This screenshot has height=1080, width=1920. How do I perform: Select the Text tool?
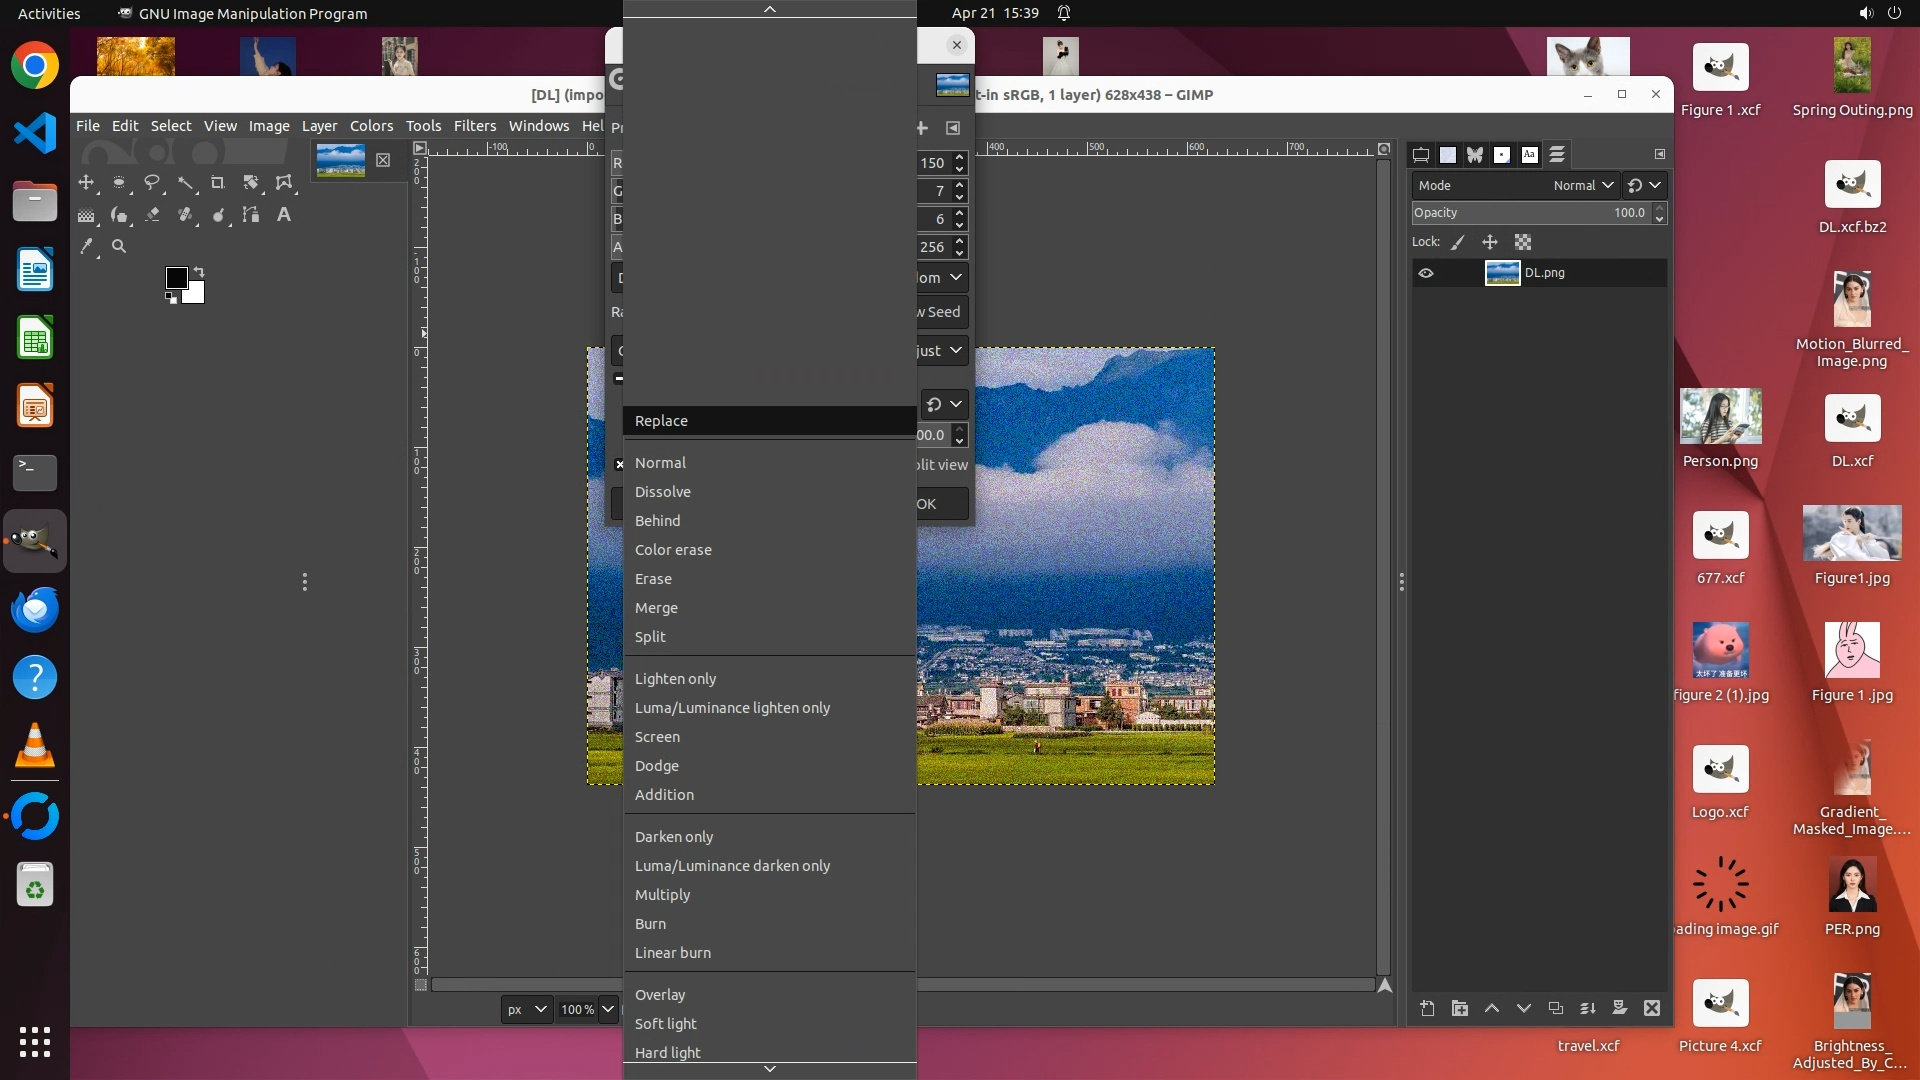coord(284,215)
